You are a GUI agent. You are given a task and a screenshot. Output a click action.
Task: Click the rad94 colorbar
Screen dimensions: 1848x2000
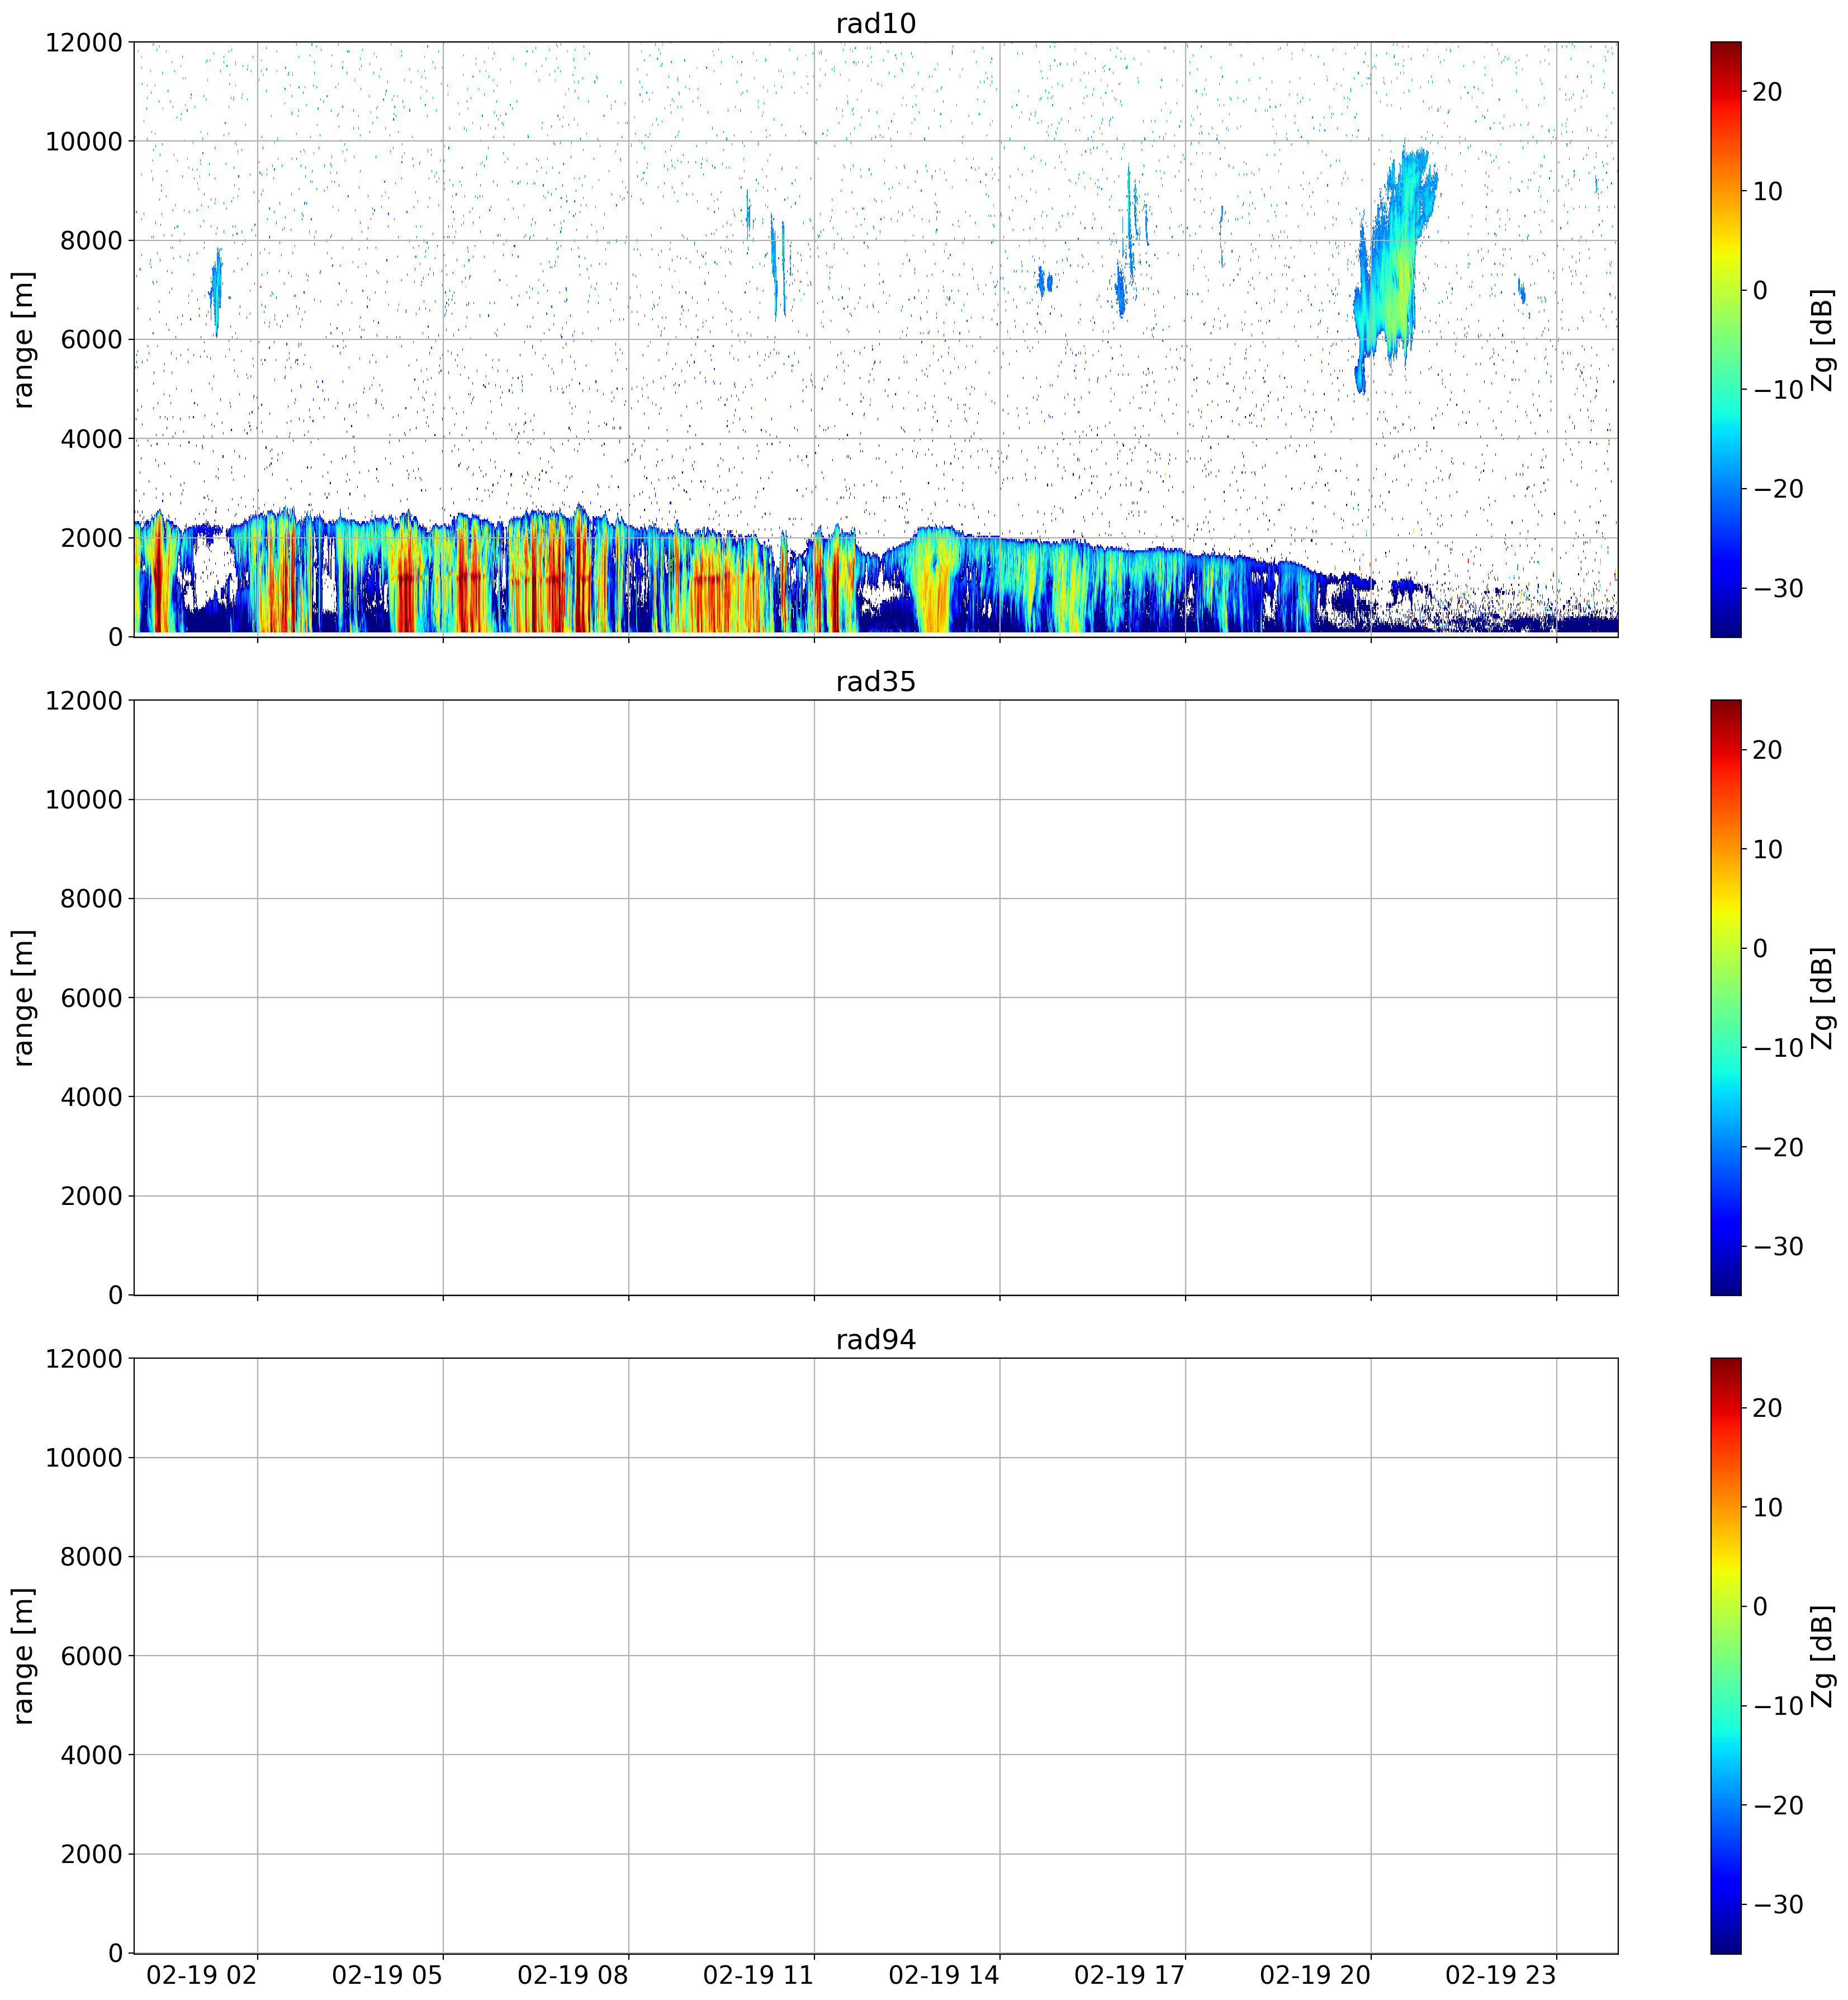1725,1655
